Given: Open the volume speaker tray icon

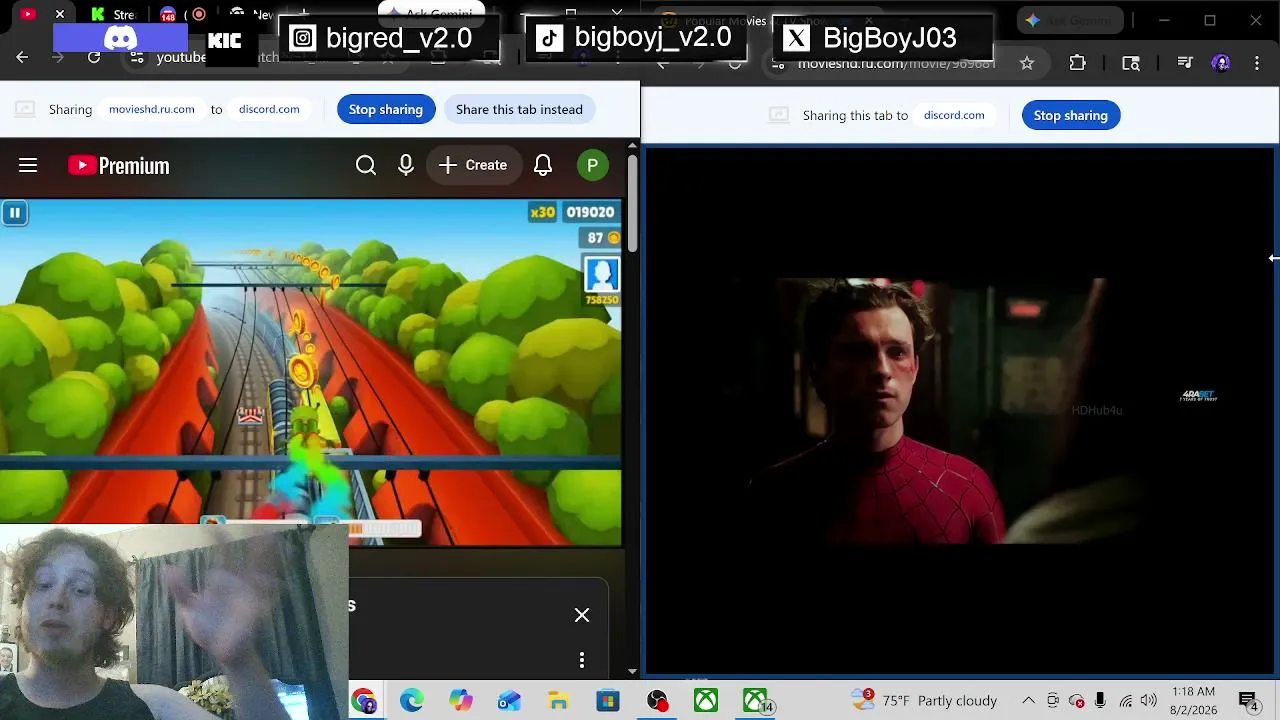Looking at the screenshot, I should click(x=1149, y=701).
